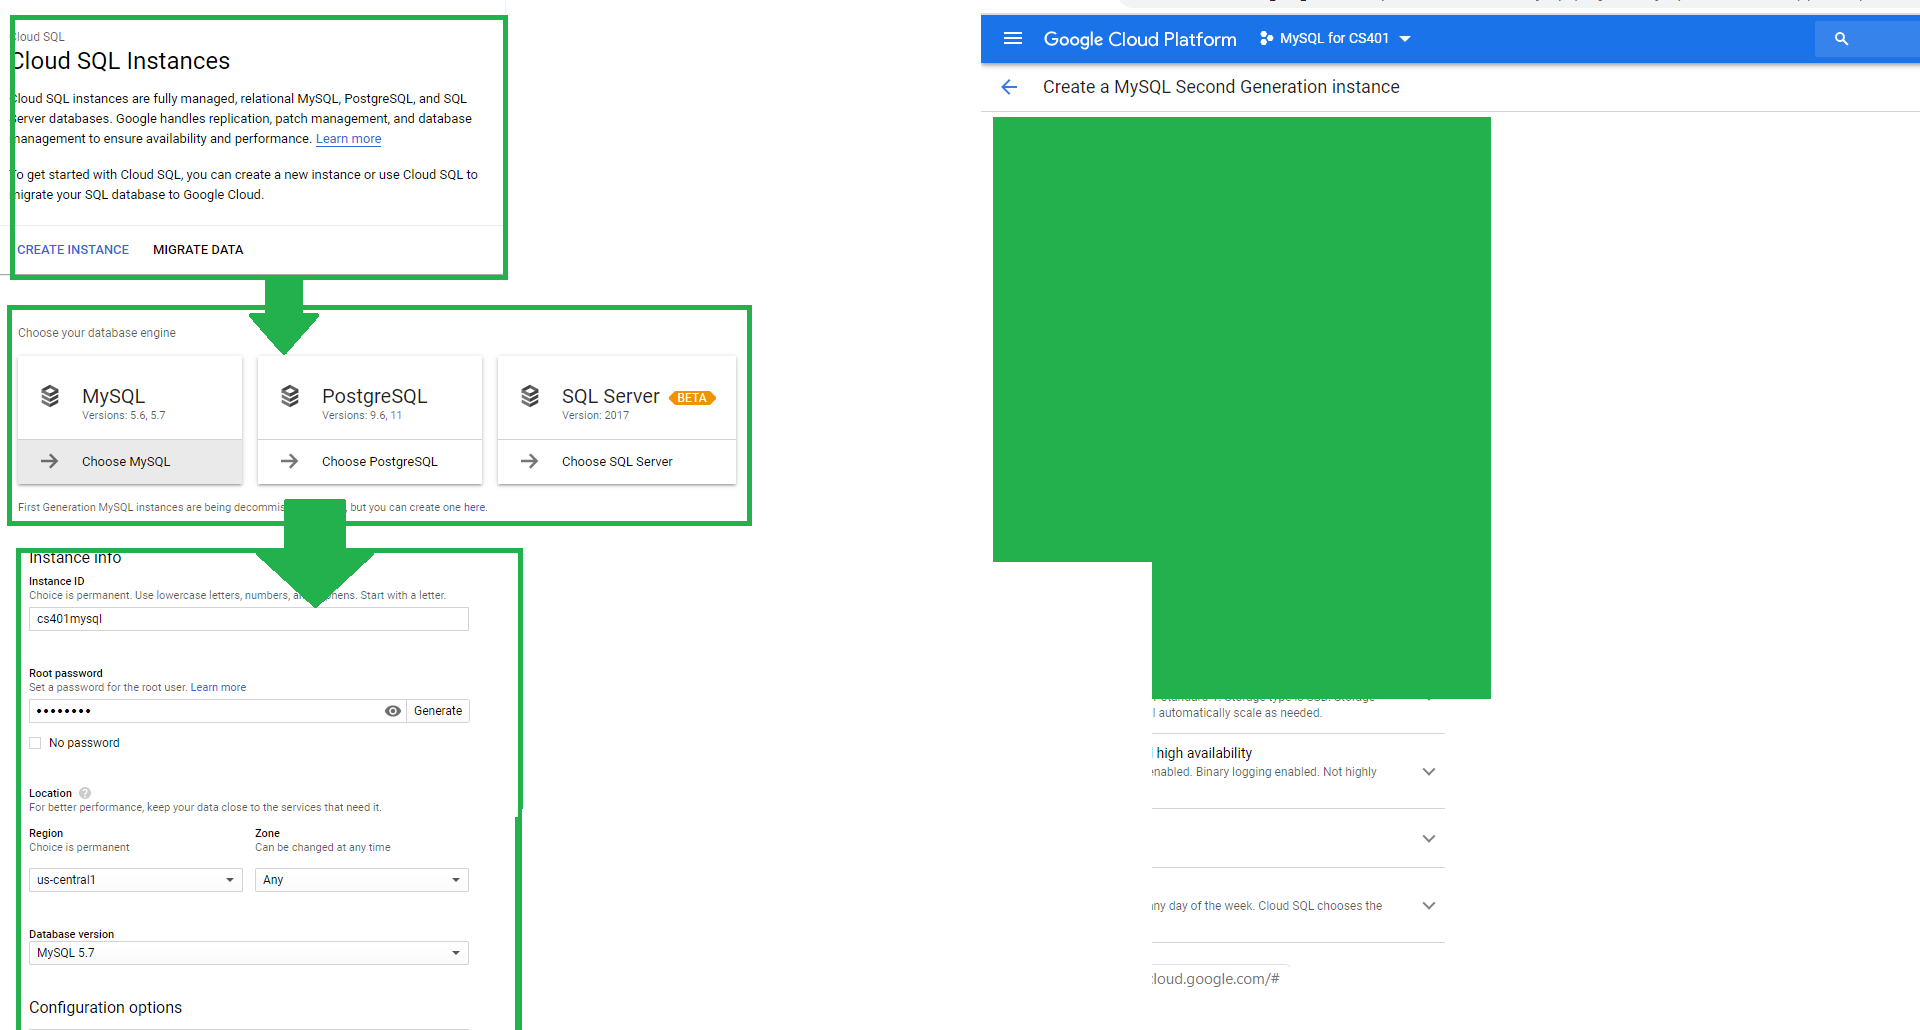This screenshot has width=1920, height=1030.
Task: Open the hamburger navigation menu
Action: point(1012,39)
